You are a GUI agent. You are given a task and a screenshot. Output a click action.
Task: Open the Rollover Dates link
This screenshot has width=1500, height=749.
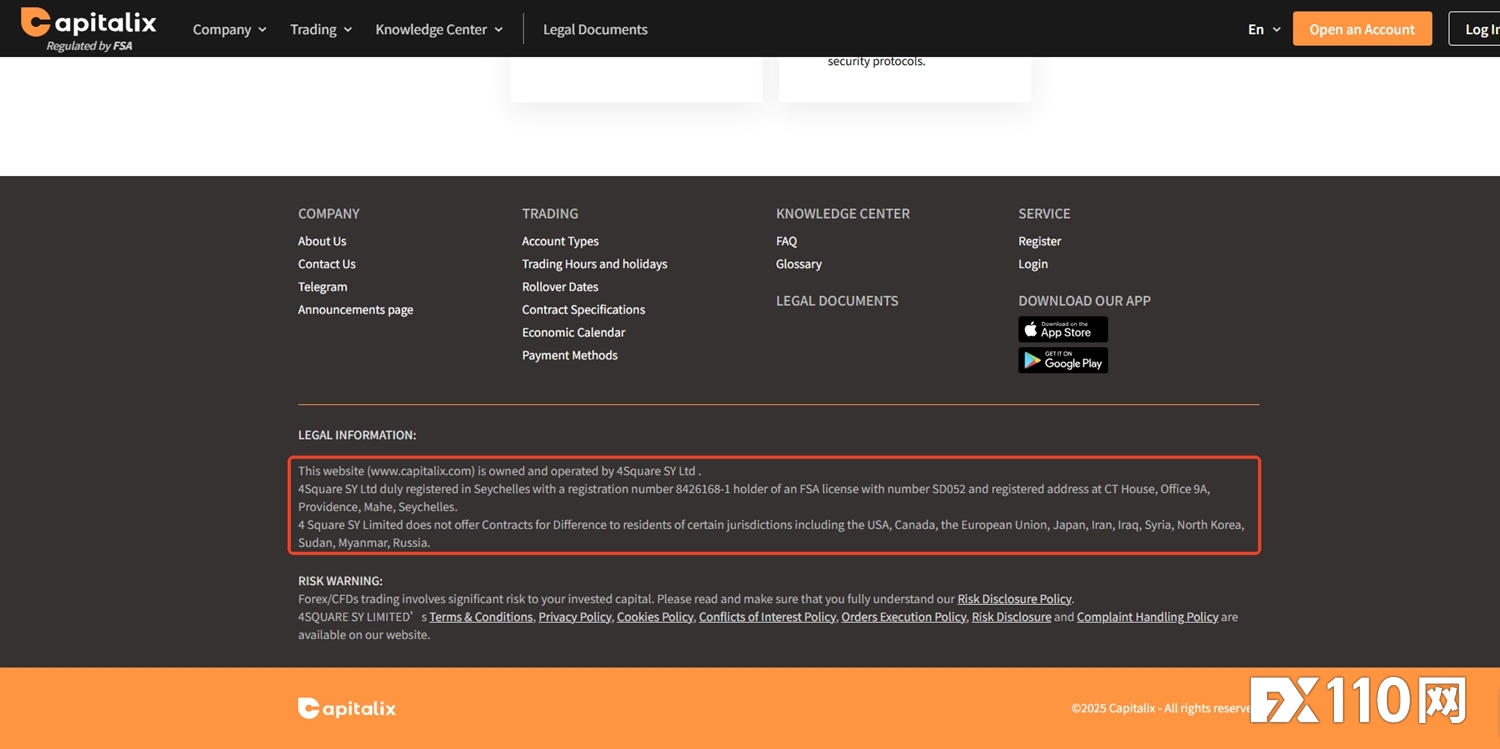(560, 287)
